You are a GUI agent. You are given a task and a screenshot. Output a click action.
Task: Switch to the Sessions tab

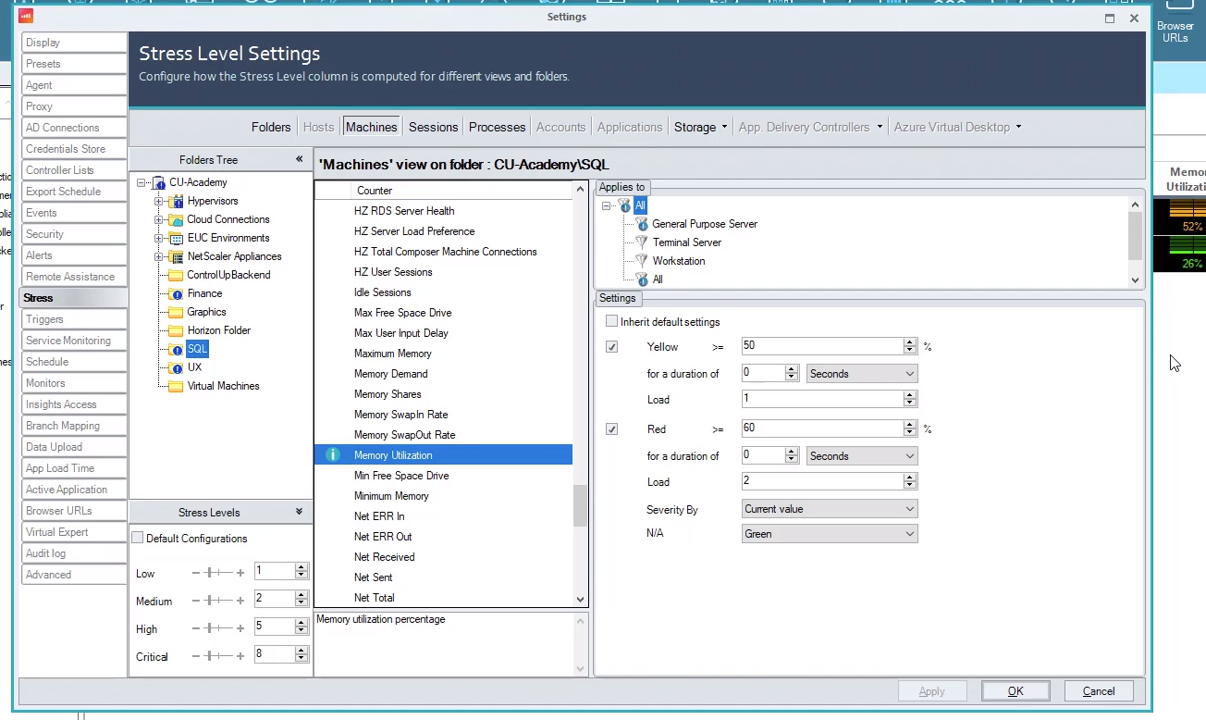tap(433, 127)
